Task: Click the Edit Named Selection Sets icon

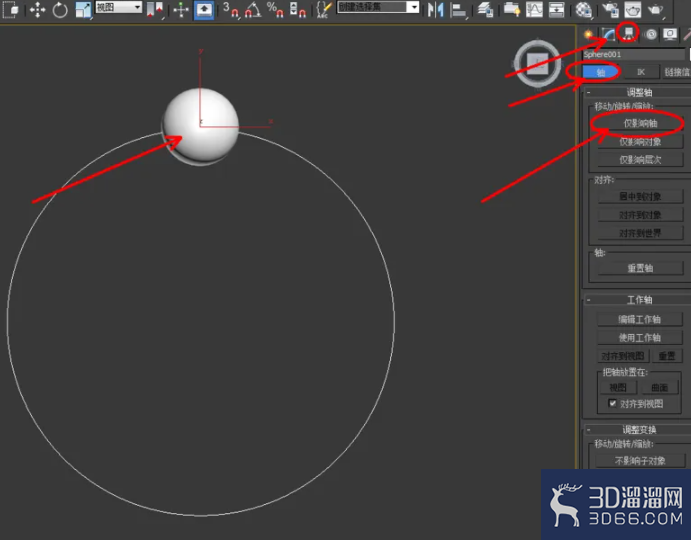Action: pyautogui.click(x=324, y=9)
